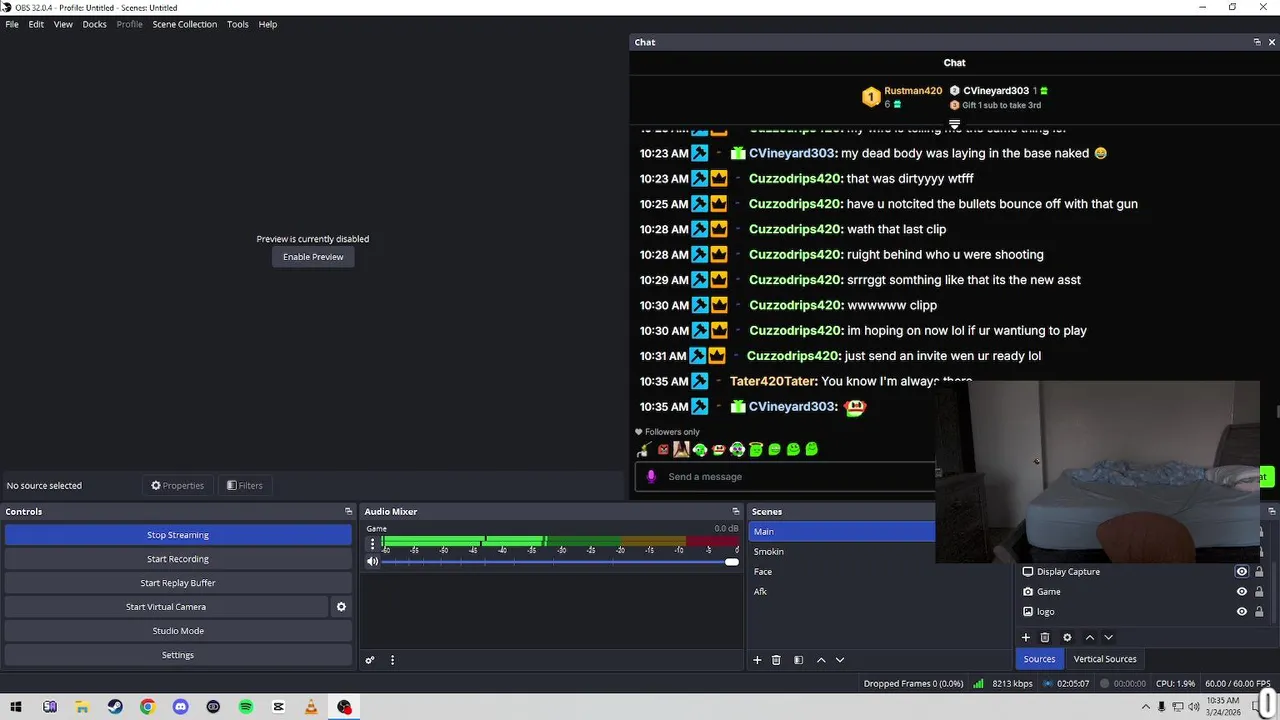Image resolution: width=1280 pixels, height=720 pixels.
Task: Switch to Vertical Sources tab
Action: point(1105,659)
